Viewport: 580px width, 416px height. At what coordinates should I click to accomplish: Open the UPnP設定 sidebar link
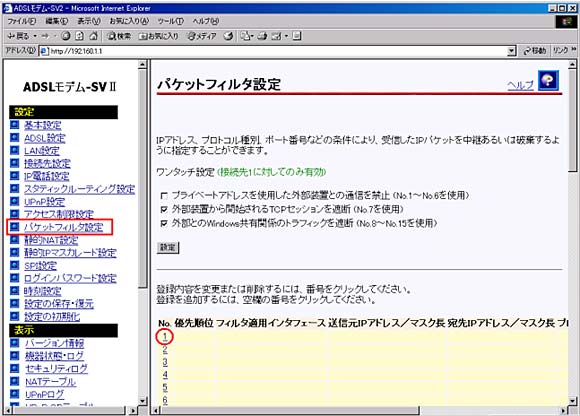pyautogui.click(x=44, y=202)
